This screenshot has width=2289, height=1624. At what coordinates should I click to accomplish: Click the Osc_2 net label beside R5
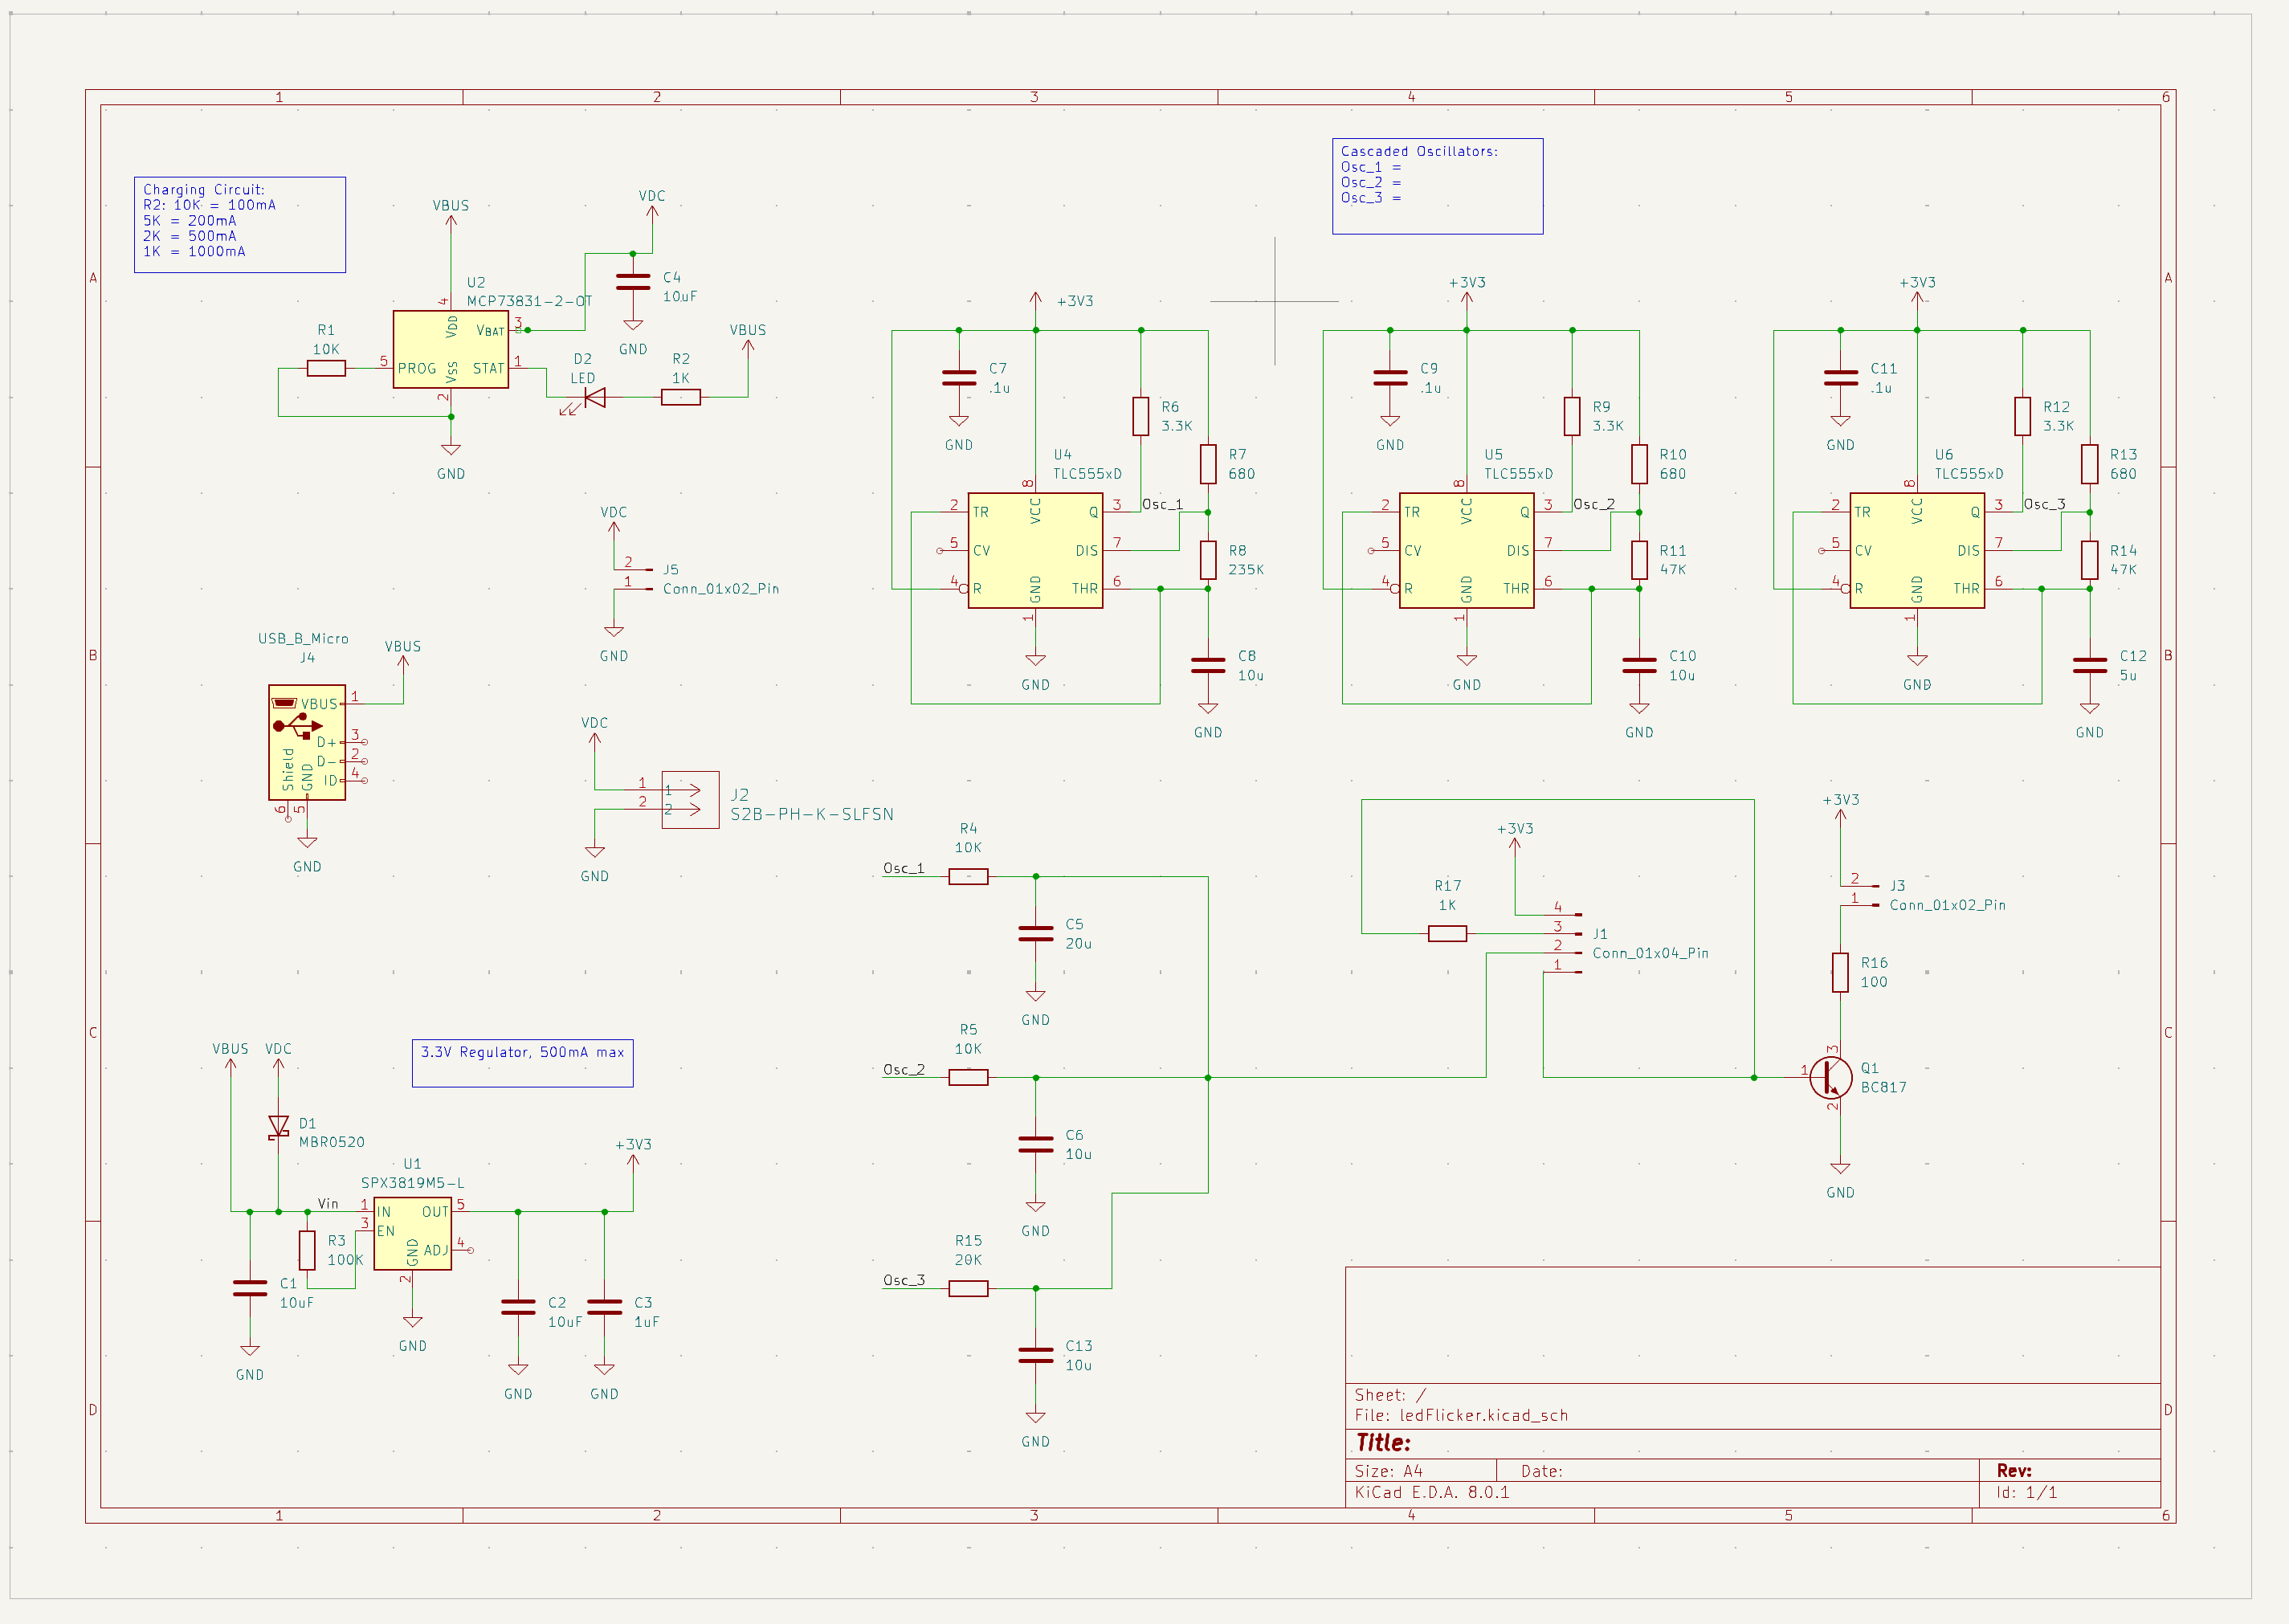[903, 1069]
